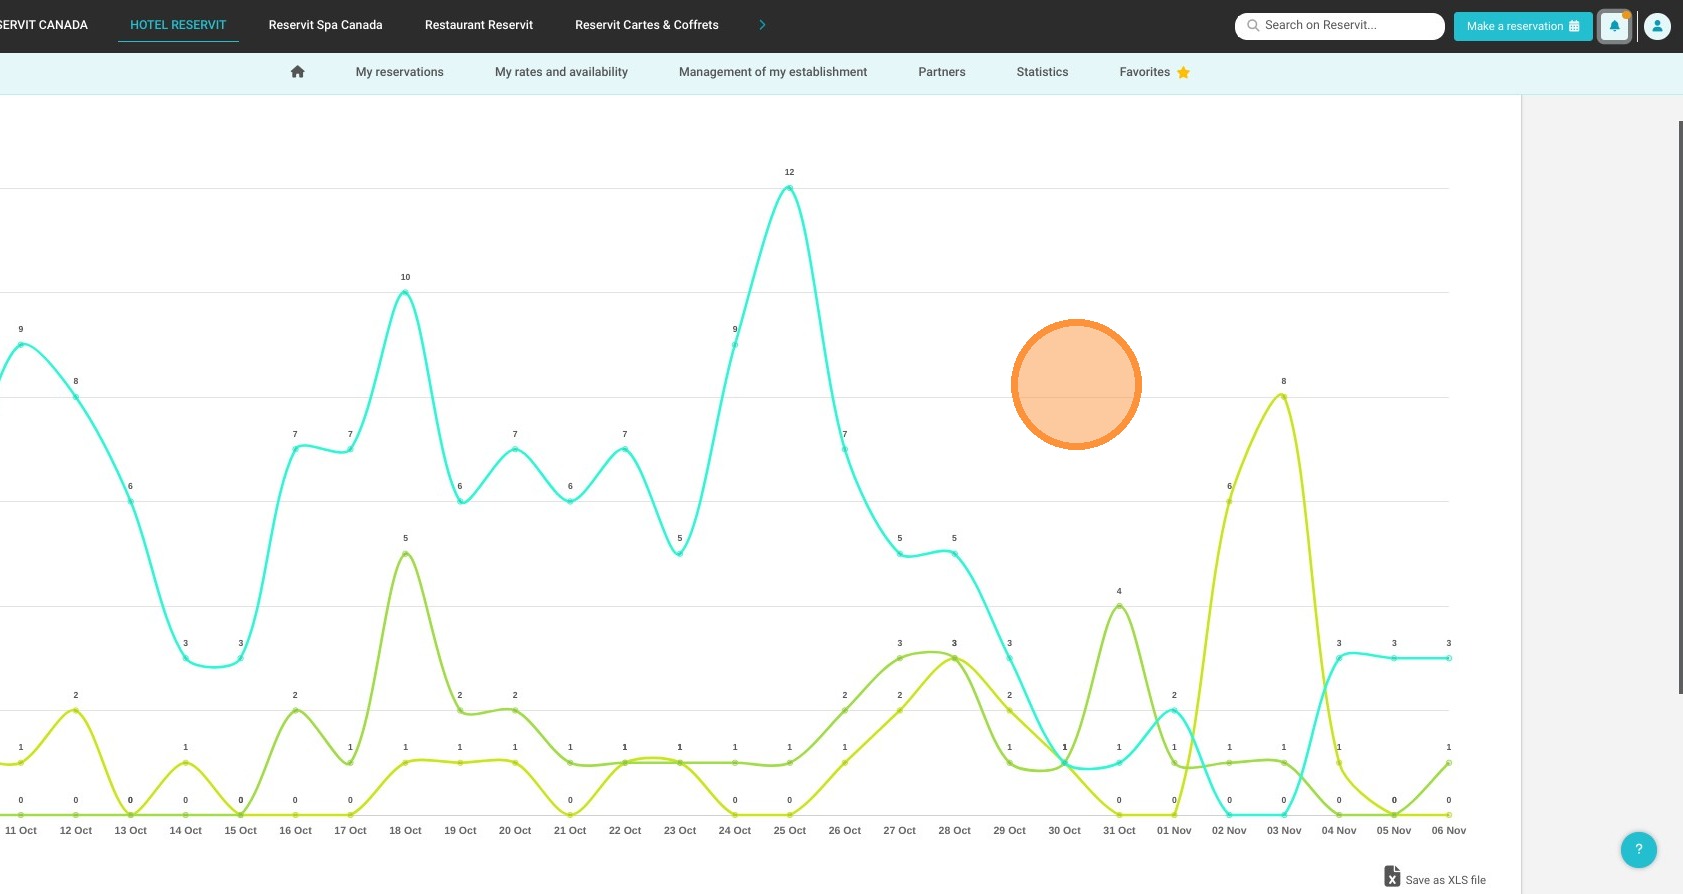This screenshot has width=1683, height=894.
Task: Open the Favorites menu
Action: click(1154, 72)
